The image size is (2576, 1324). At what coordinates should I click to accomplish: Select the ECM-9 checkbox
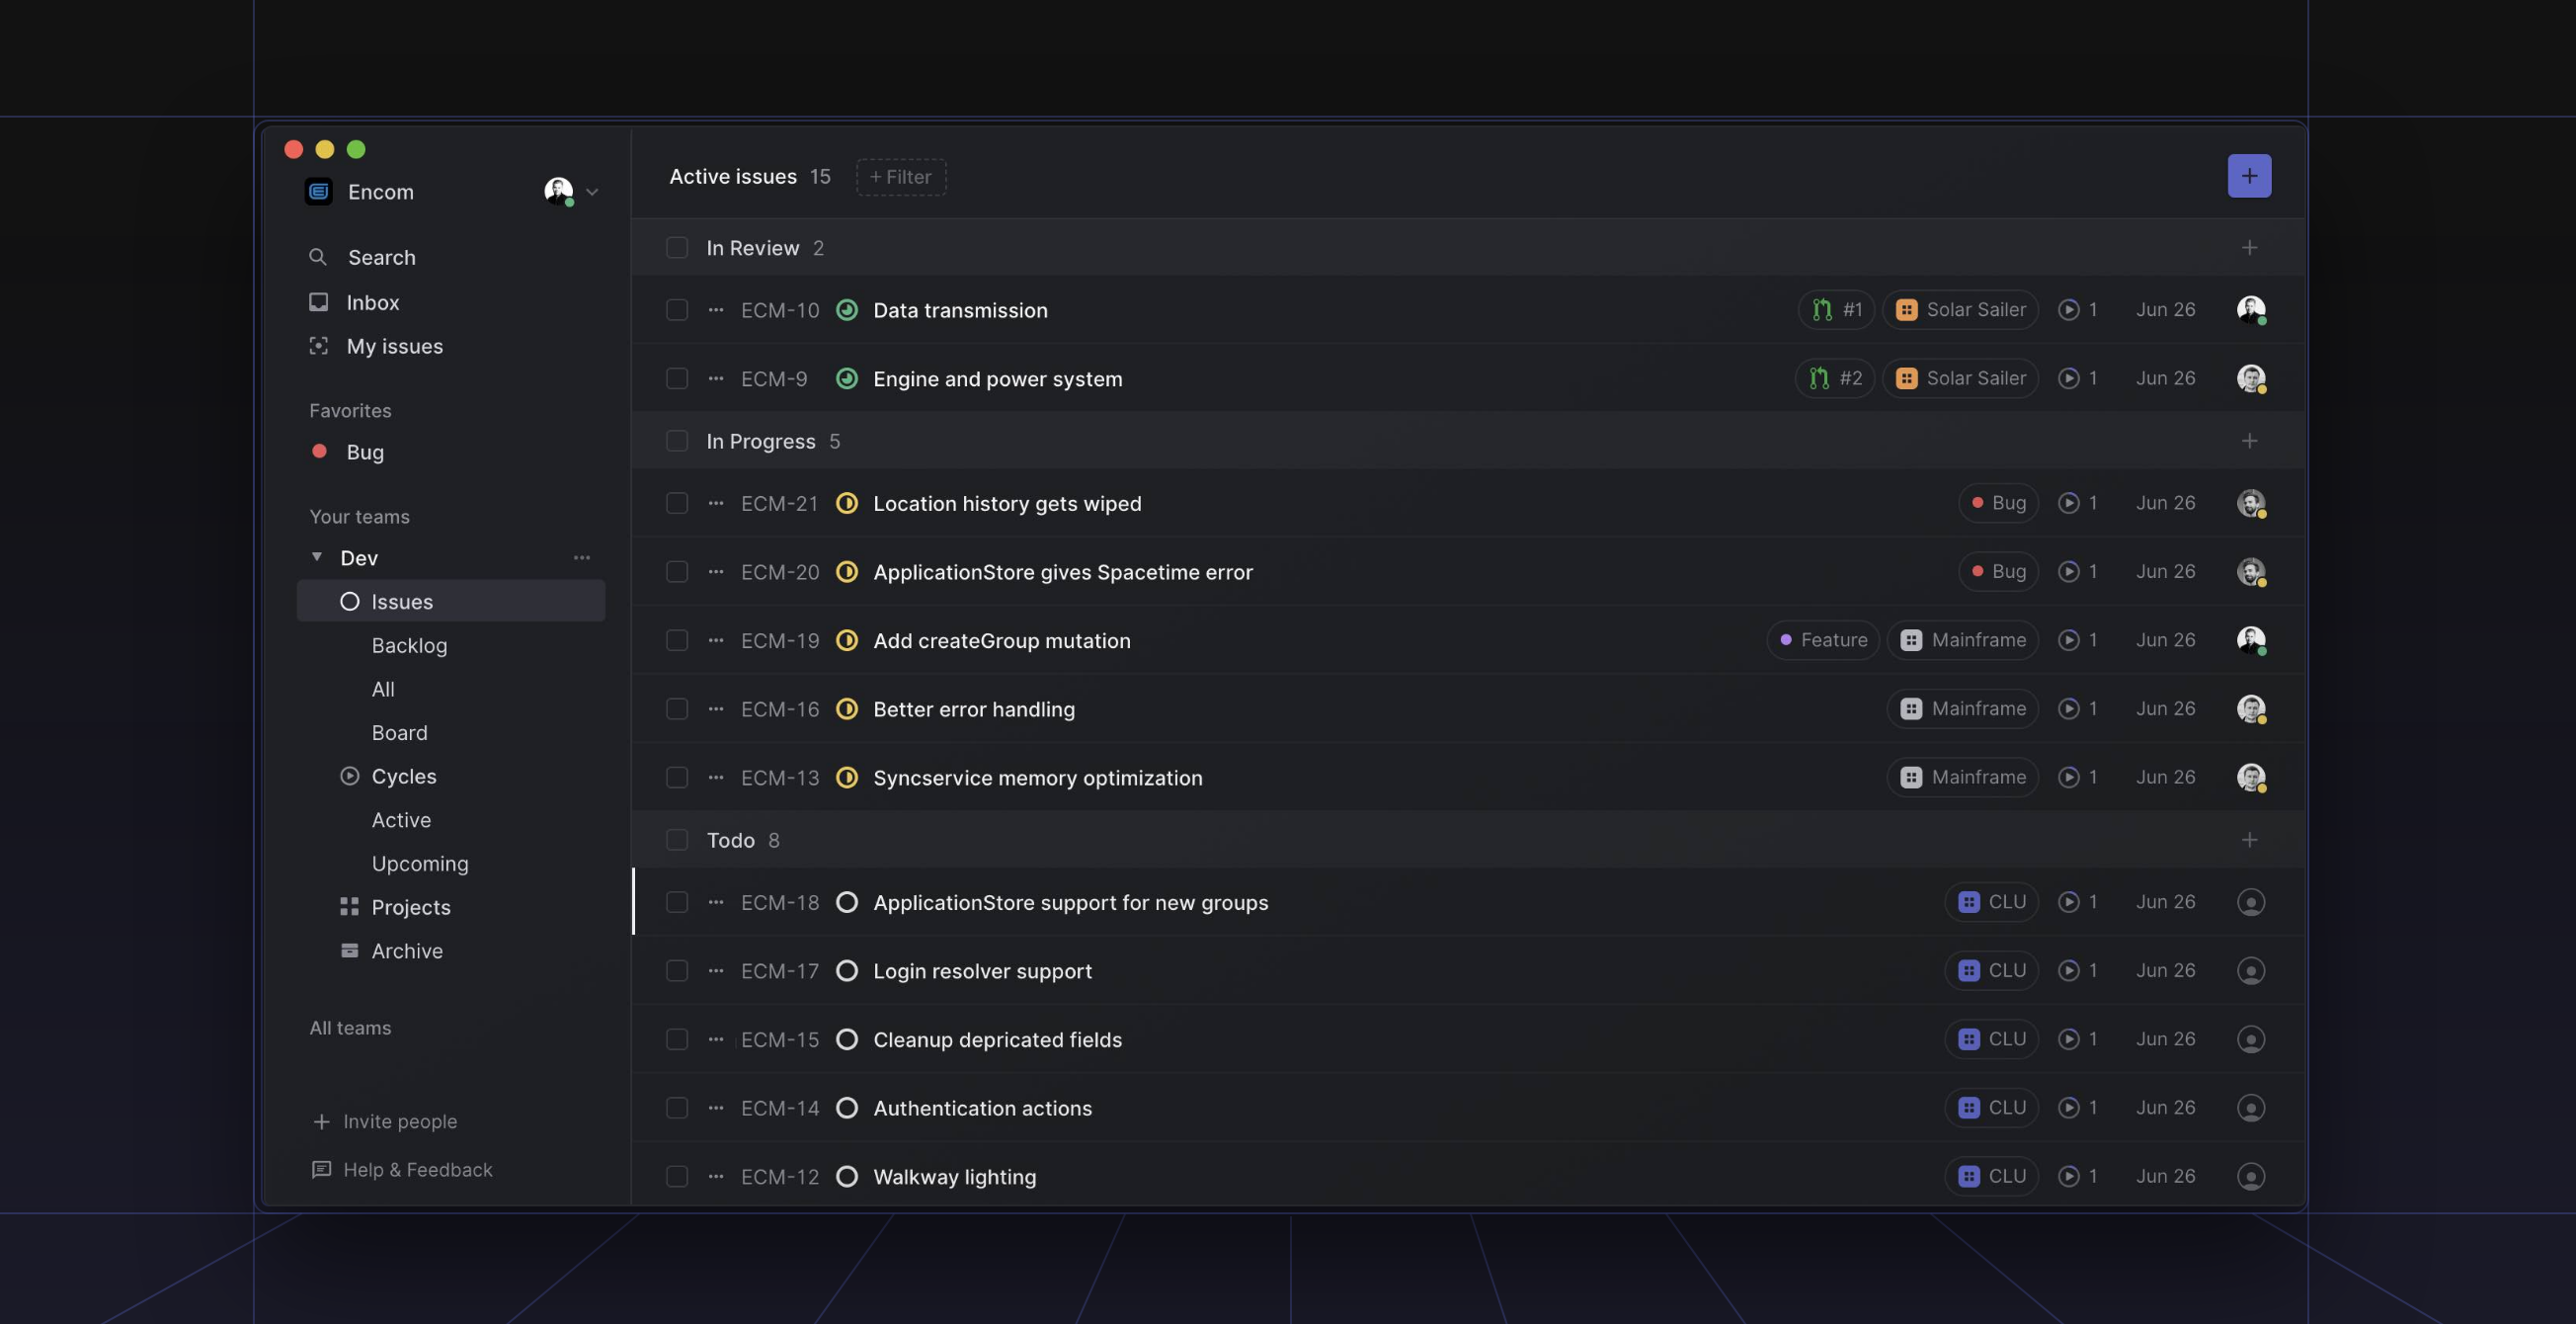tap(677, 379)
